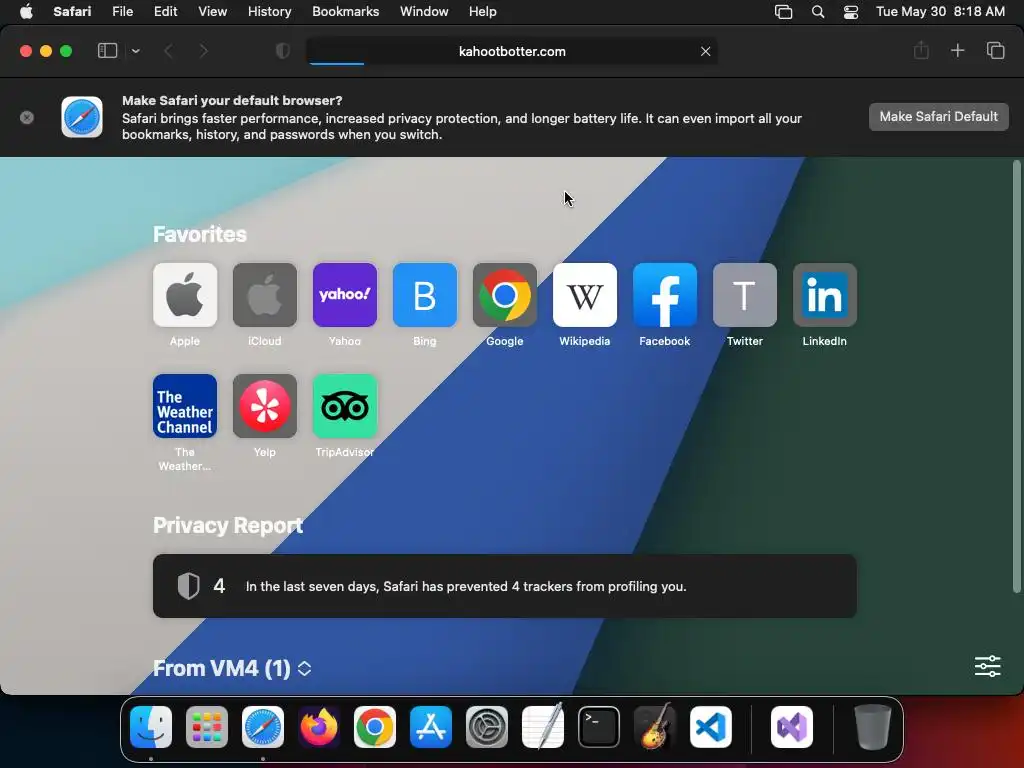This screenshot has height=768, width=1024.
Task: Open Finder from the Dock
Action: coord(151,727)
